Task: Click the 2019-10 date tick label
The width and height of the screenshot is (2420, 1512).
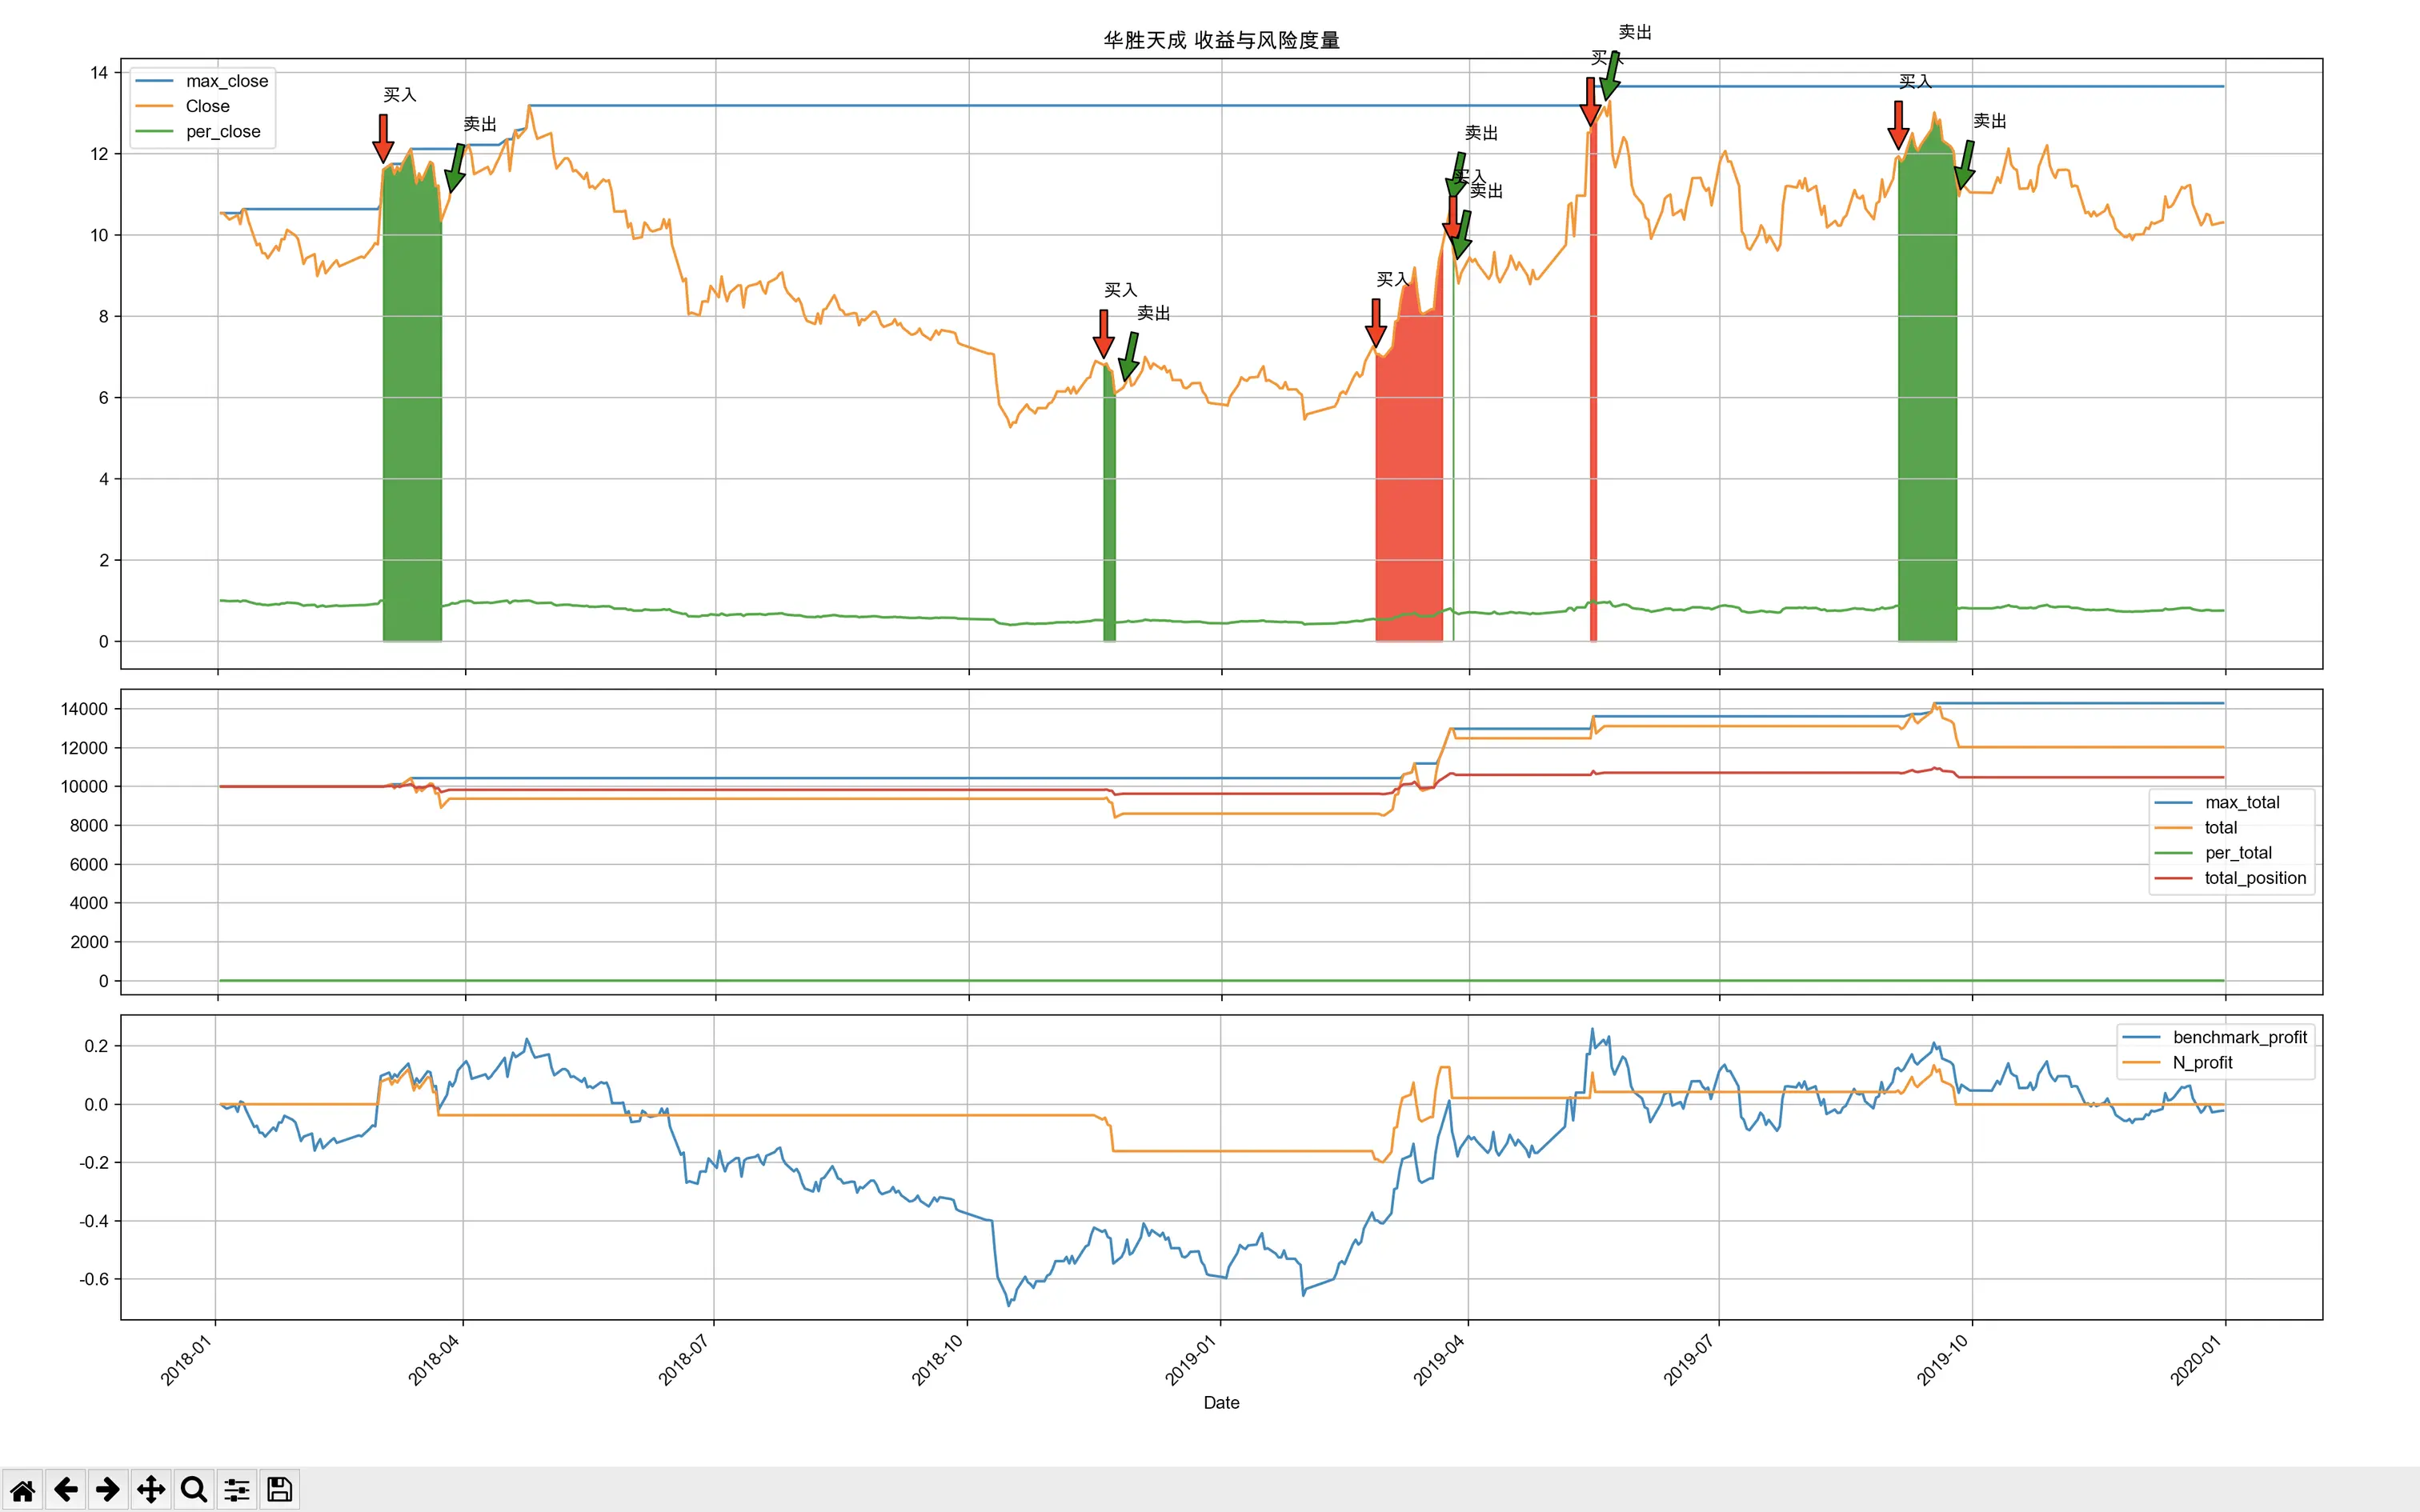Action: pos(1942,1359)
